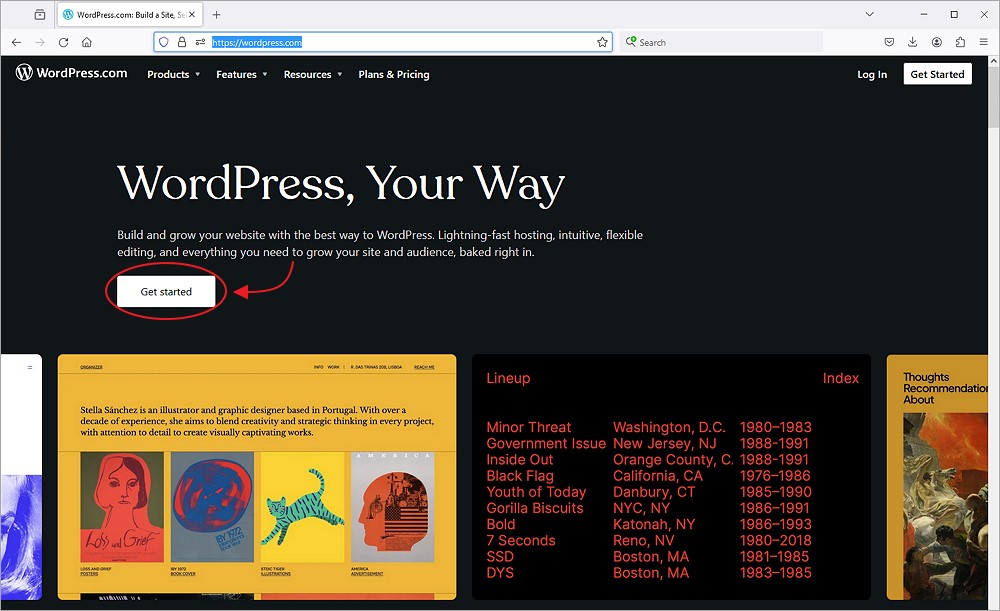Click the site padlock security icon
Image resolution: width=1000 pixels, height=611 pixels.
point(182,42)
